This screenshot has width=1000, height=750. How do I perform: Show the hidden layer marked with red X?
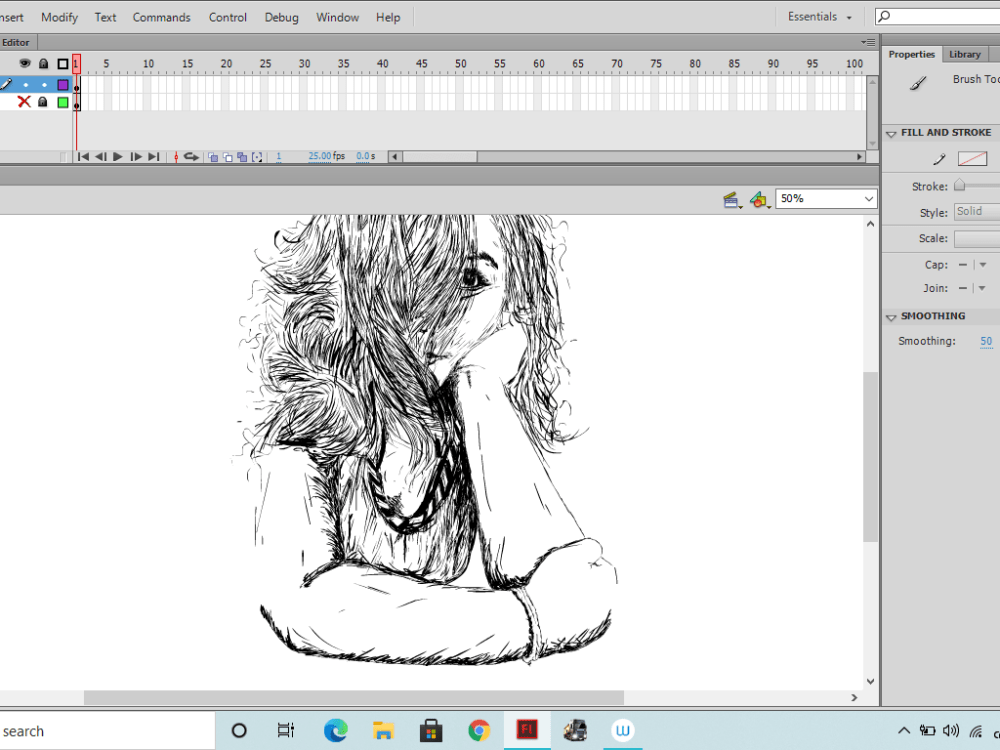click(x=24, y=101)
